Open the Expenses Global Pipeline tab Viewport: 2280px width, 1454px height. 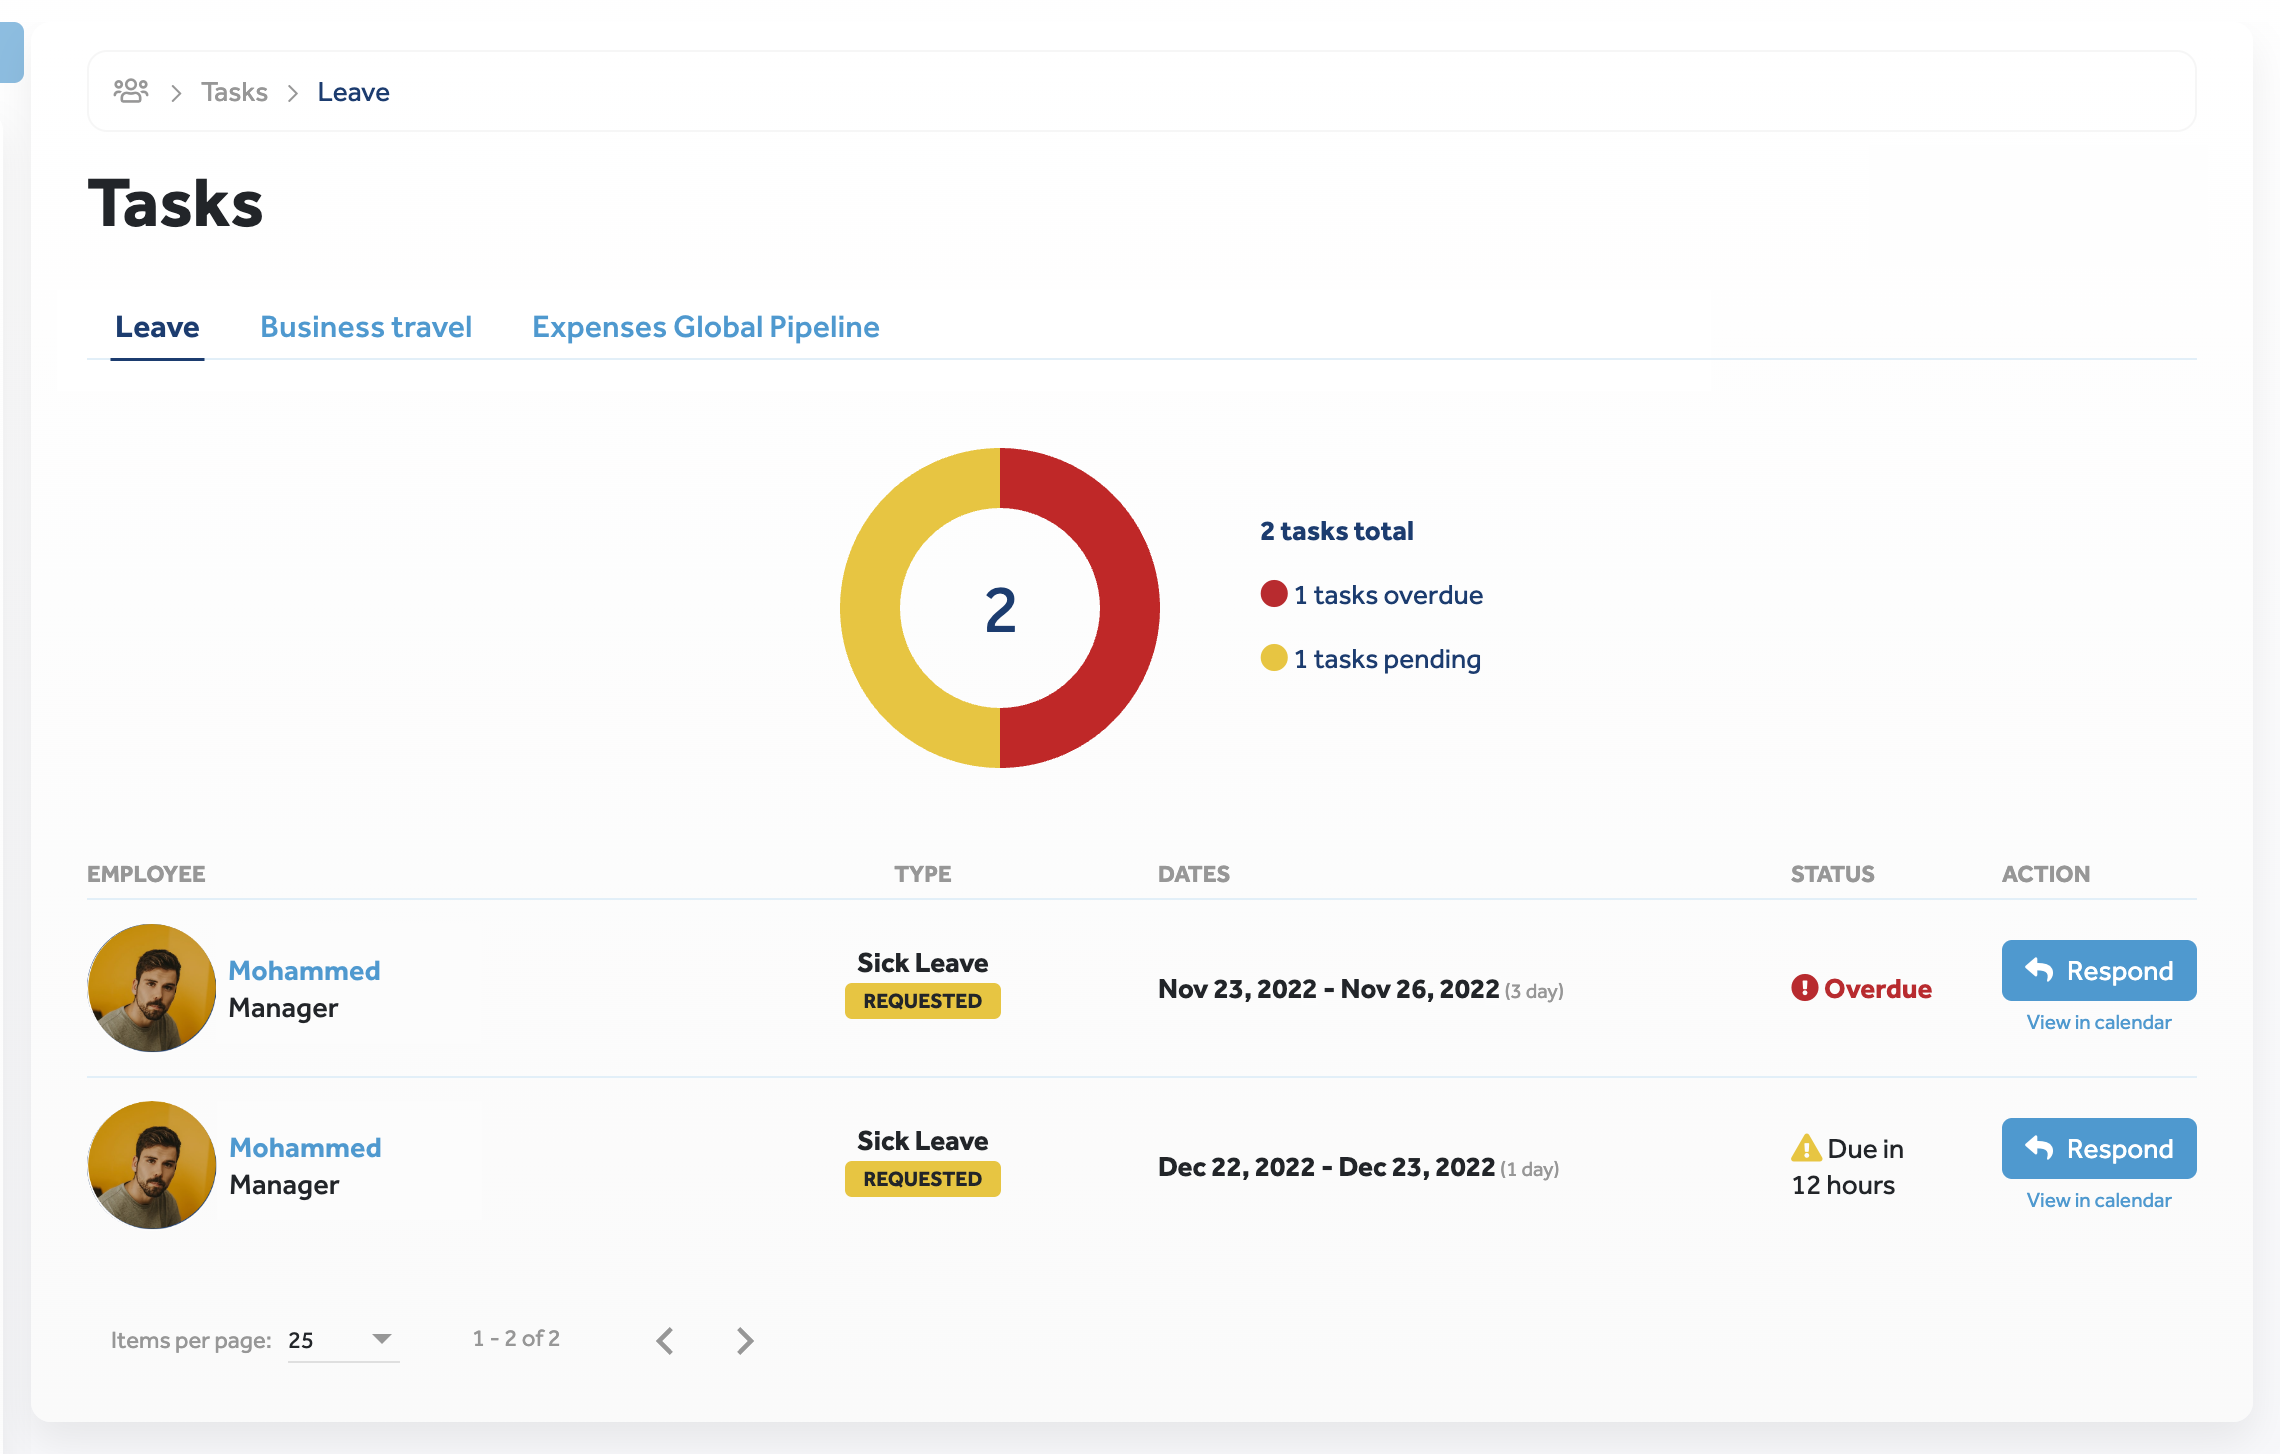coord(705,327)
